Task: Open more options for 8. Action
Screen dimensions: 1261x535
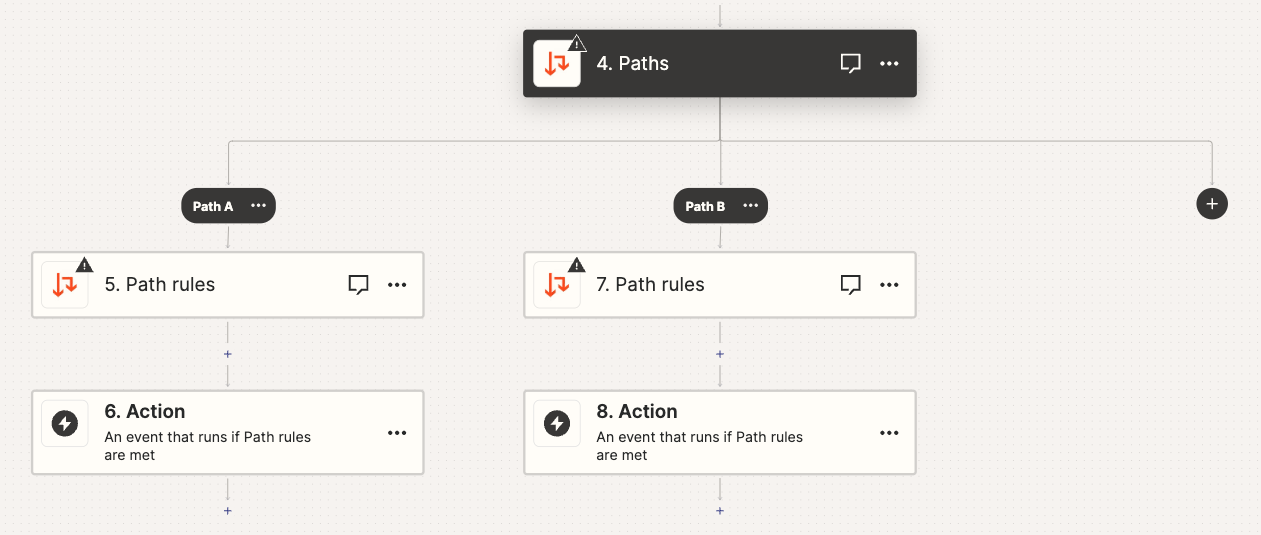Action: coord(889,433)
